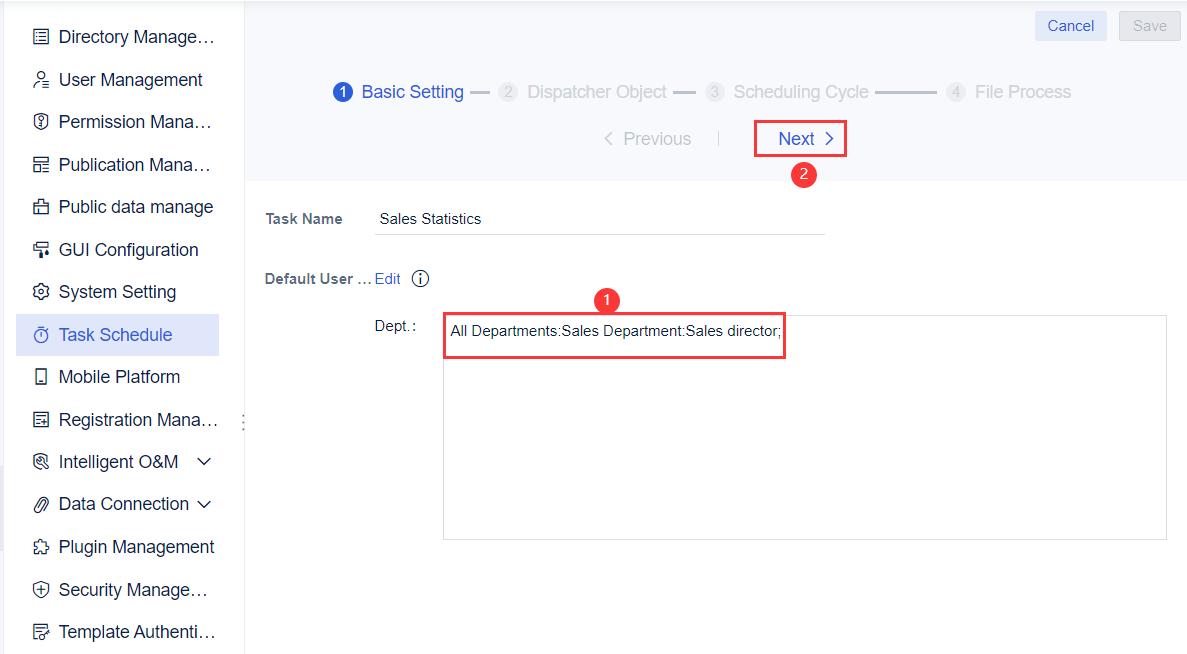
Task: Click inside the Task Name field
Action: (600, 218)
